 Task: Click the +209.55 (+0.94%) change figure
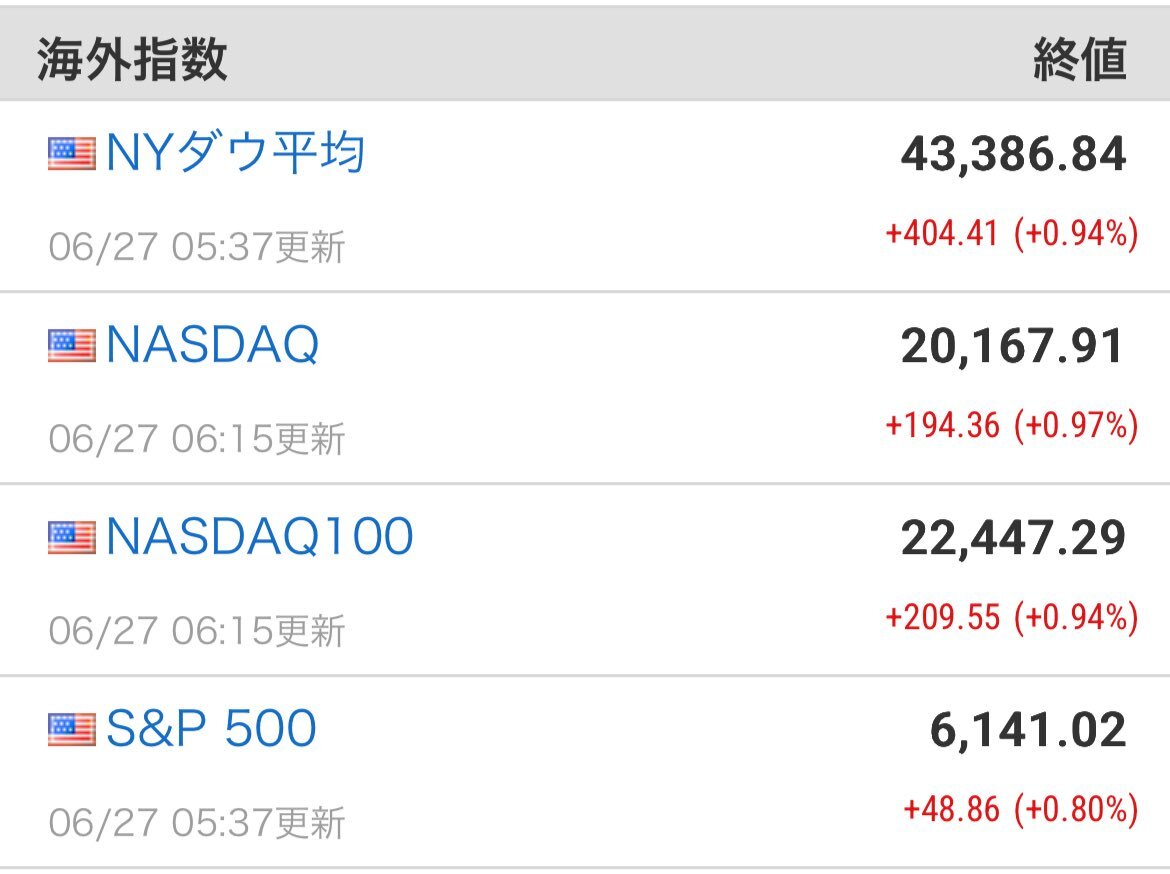[x=1012, y=617]
